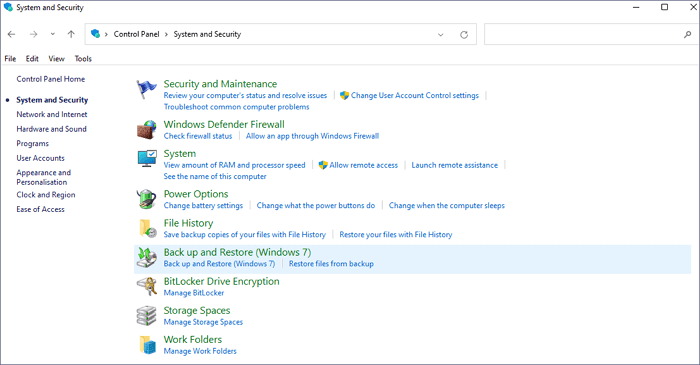Go to Control Panel Home
700x365 pixels.
(x=51, y=79)
